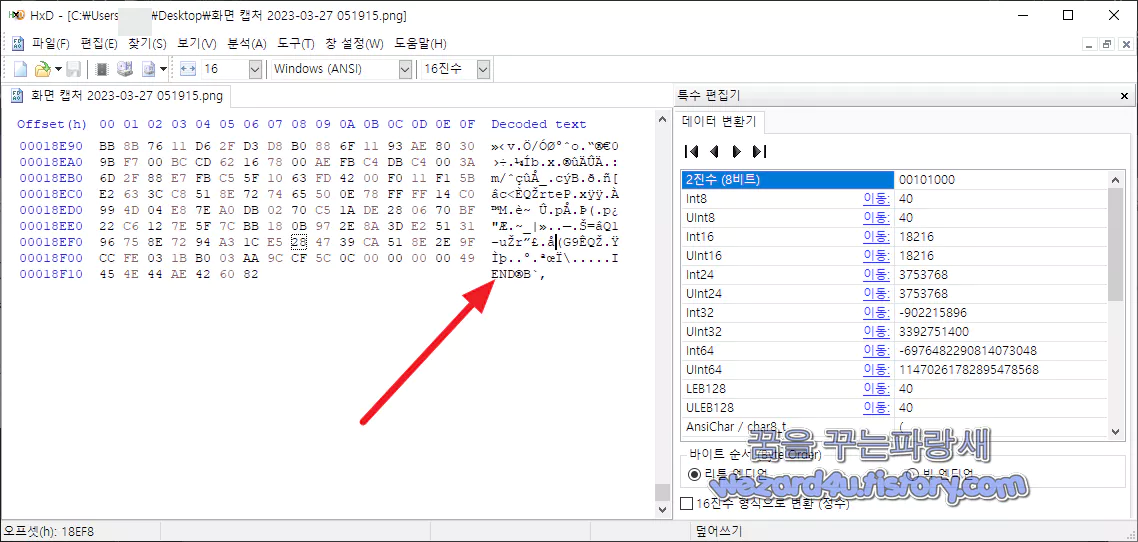The image size is (1138, 542).
Task: Select Int32 value -902215896
Action: (x=933, y=313)
